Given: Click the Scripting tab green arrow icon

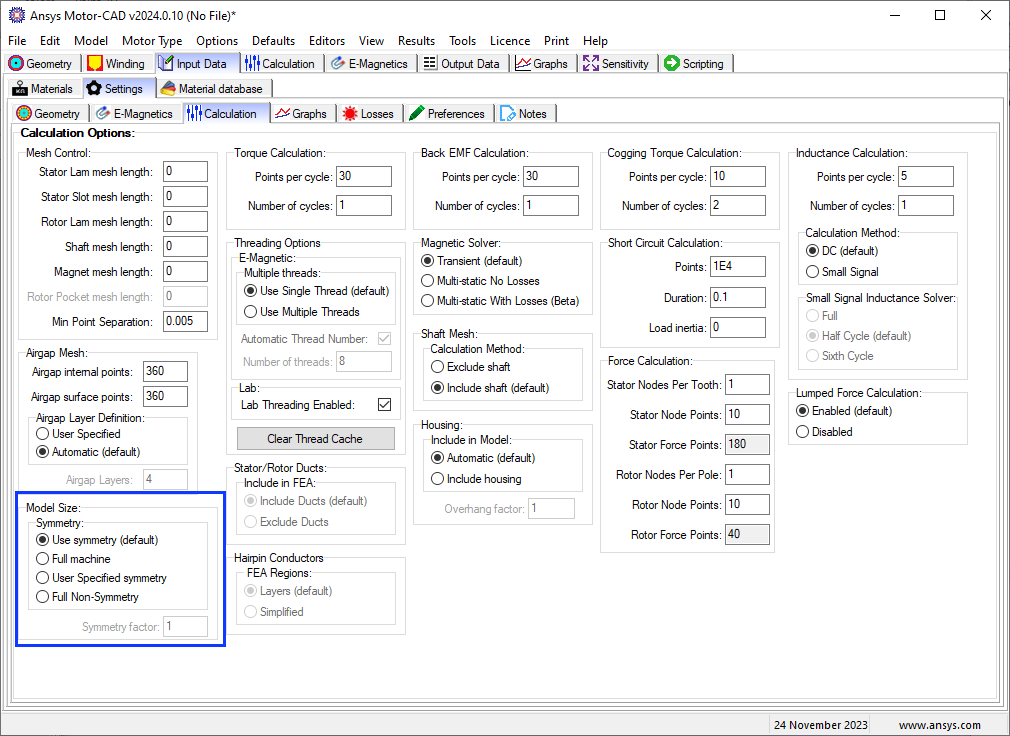Looking at the screenshot, I should coord(671,63).
